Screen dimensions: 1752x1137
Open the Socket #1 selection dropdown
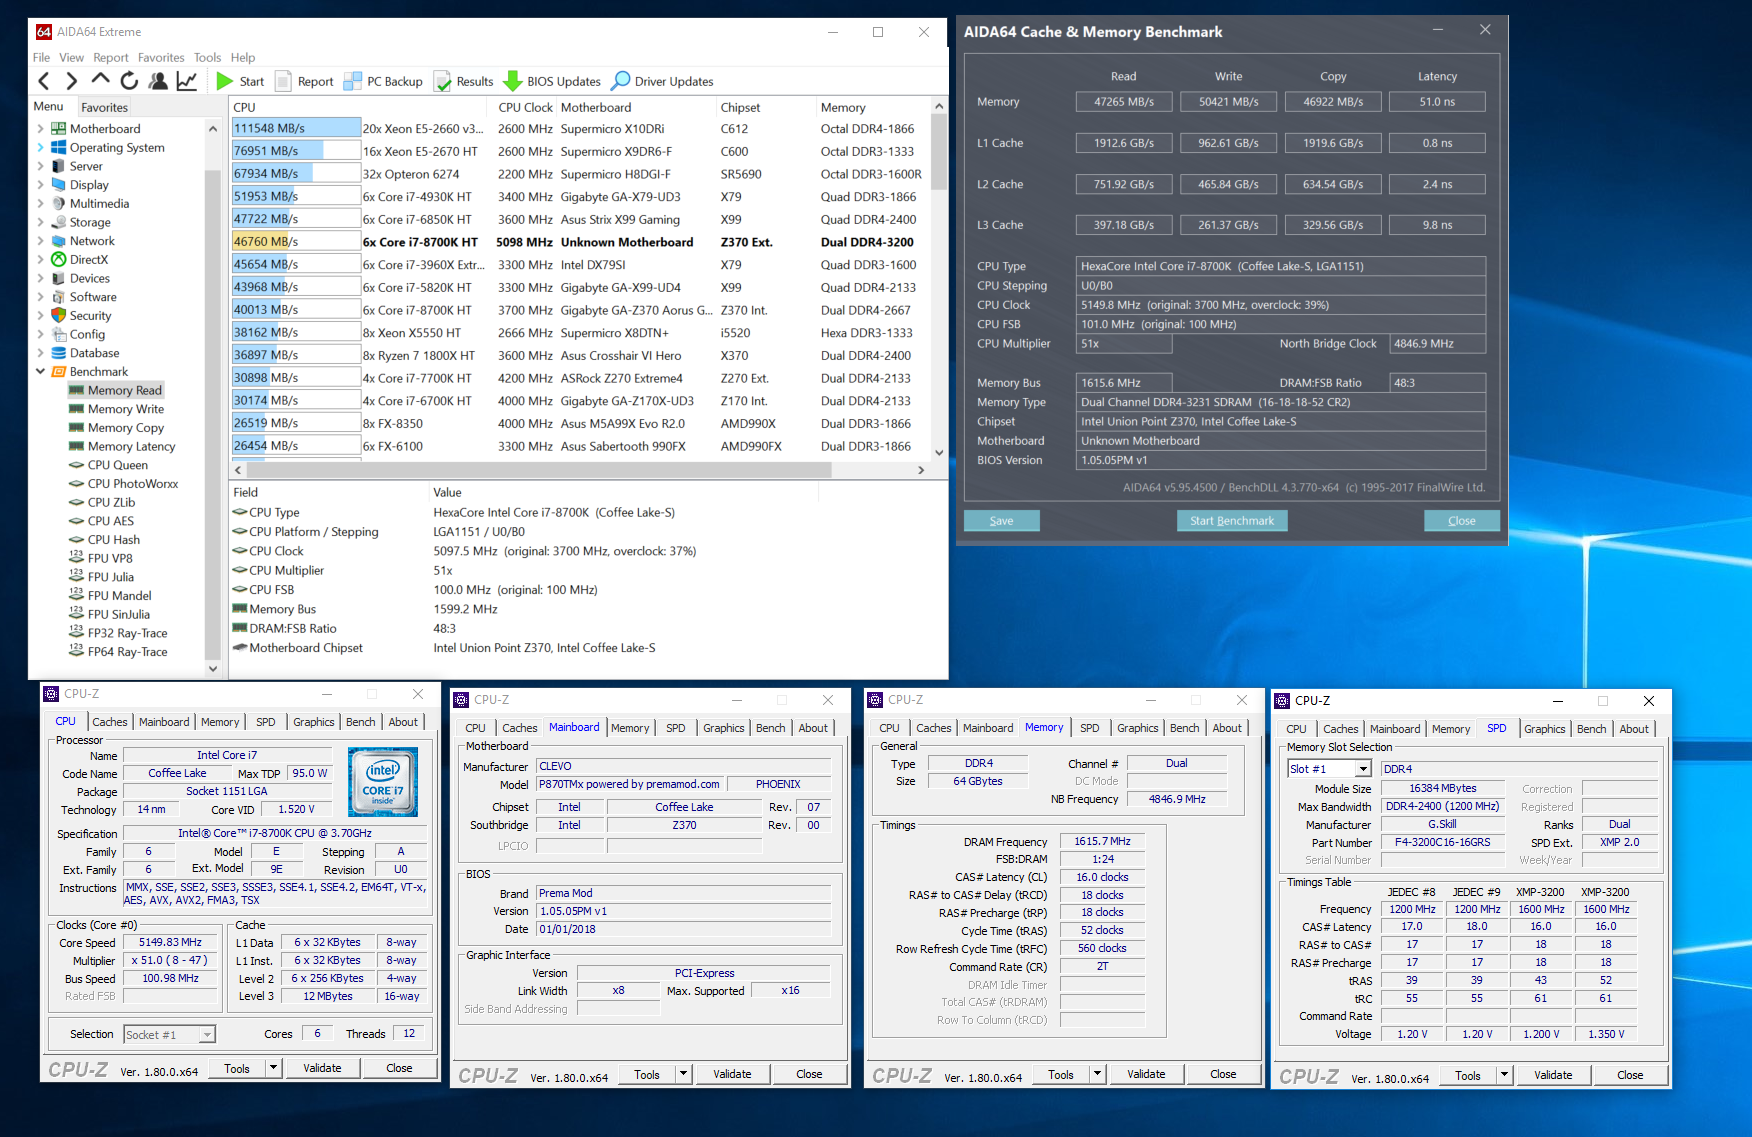tap(207, 1035)
